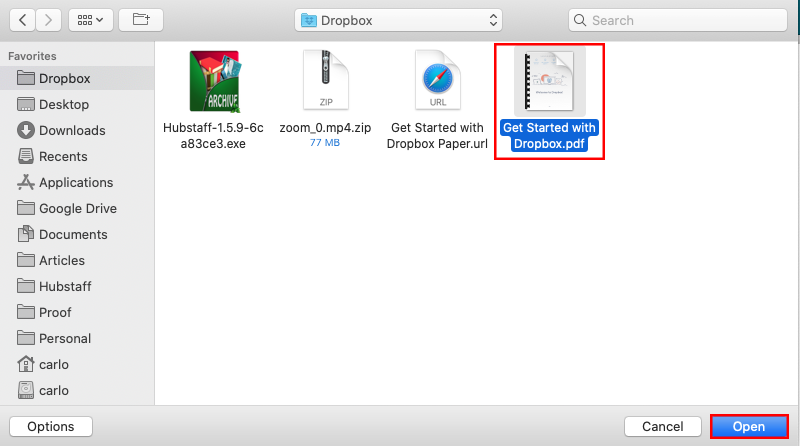Click the Proof folder icon

[26, 312]
